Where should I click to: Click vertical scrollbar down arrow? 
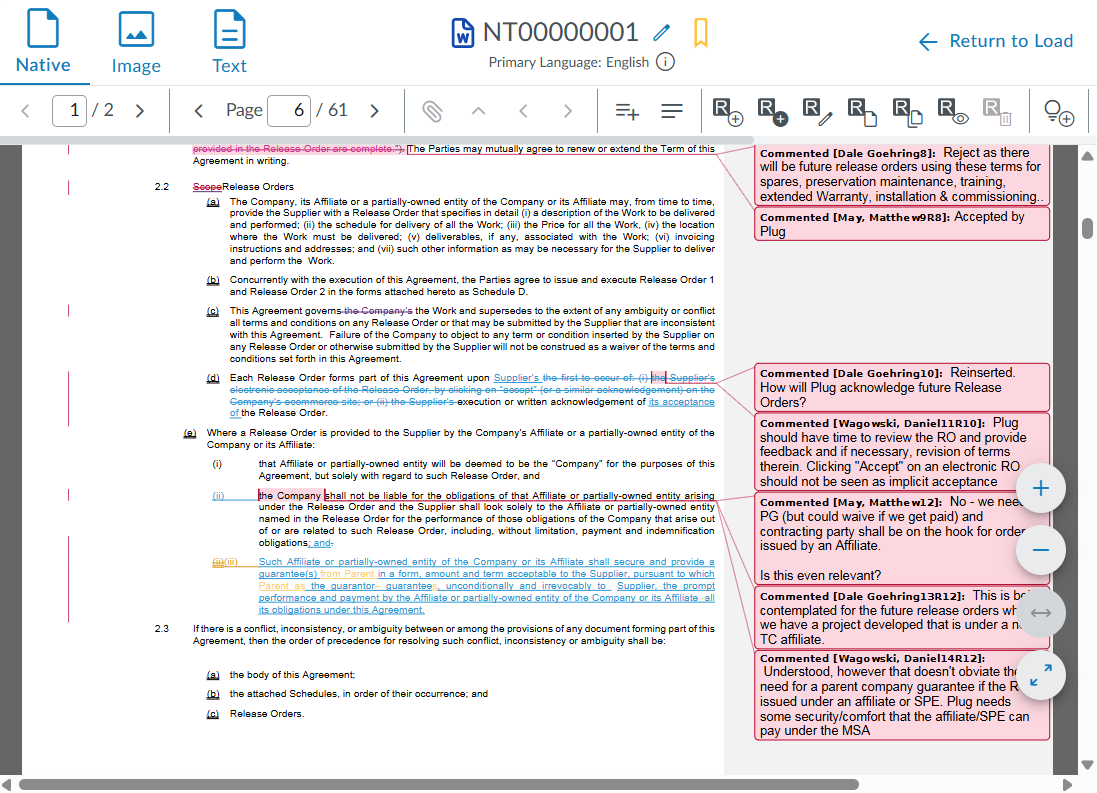(1087, 765)
